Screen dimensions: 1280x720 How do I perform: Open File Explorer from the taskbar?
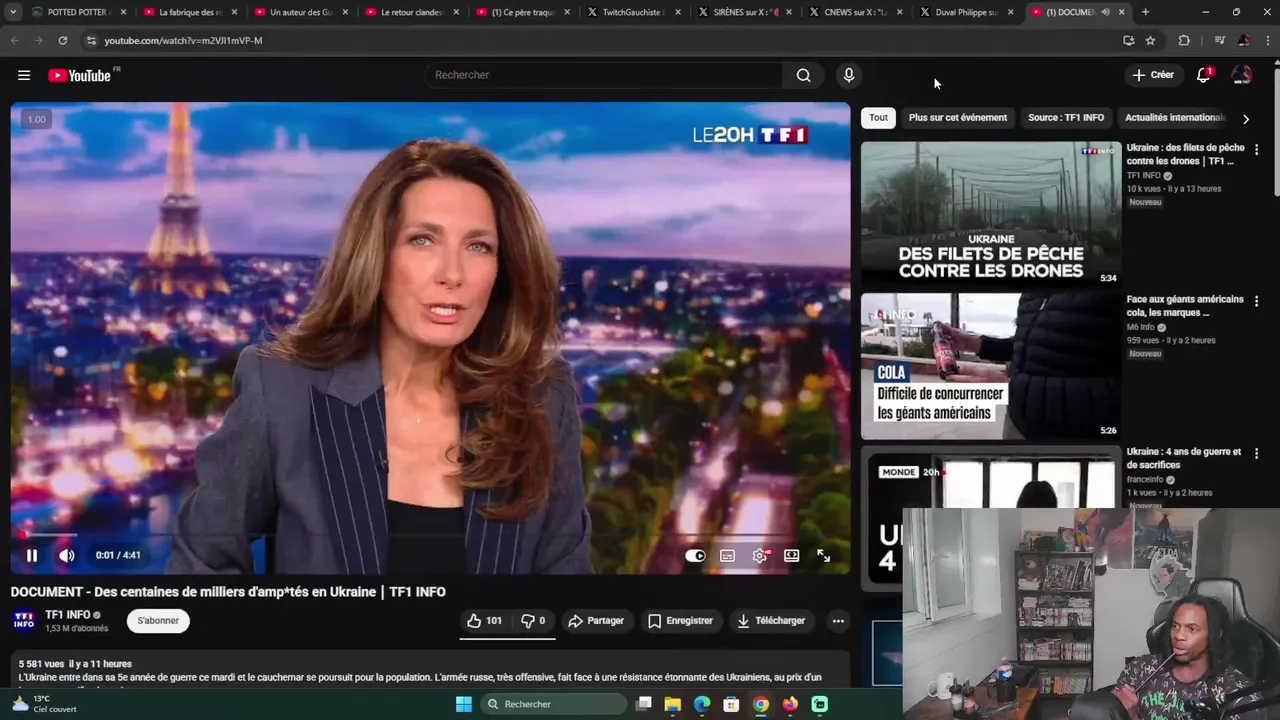(673, 704)
